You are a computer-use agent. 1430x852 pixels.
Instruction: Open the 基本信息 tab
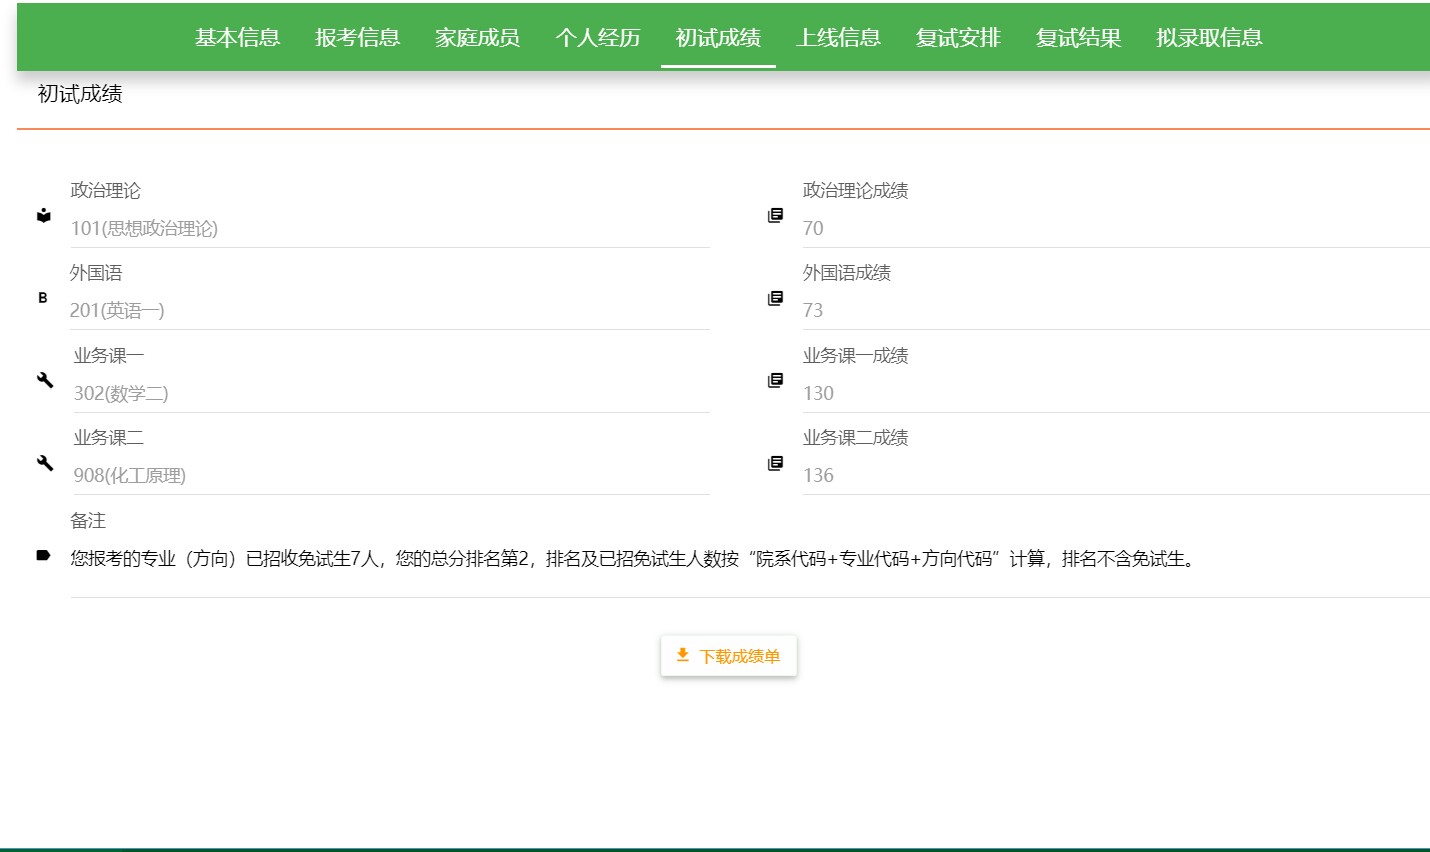(237, 38)
